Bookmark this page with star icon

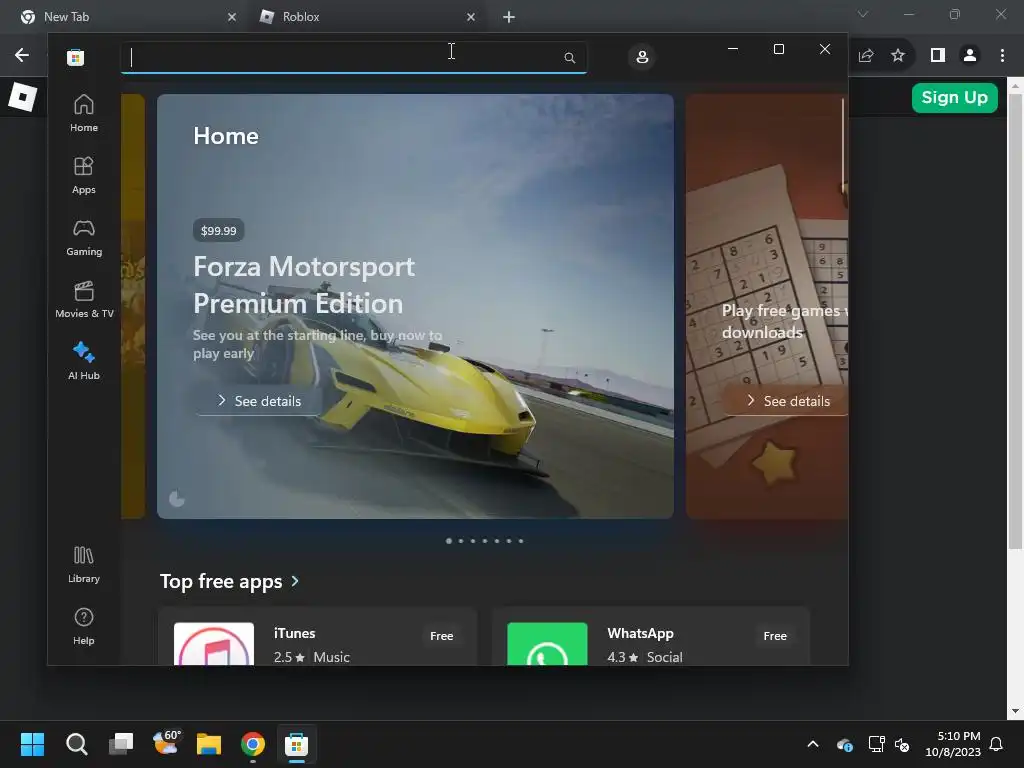tap(898, 56)
